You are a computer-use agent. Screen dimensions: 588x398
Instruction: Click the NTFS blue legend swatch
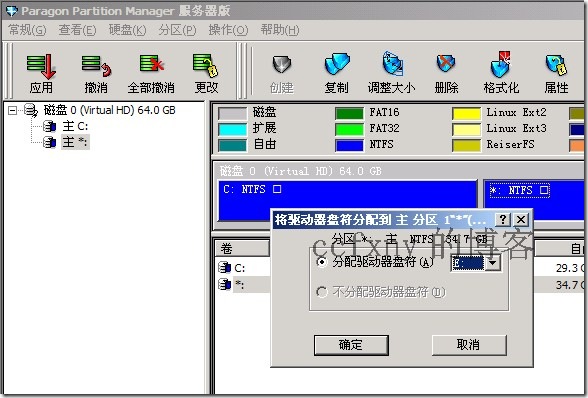point(350,145)
